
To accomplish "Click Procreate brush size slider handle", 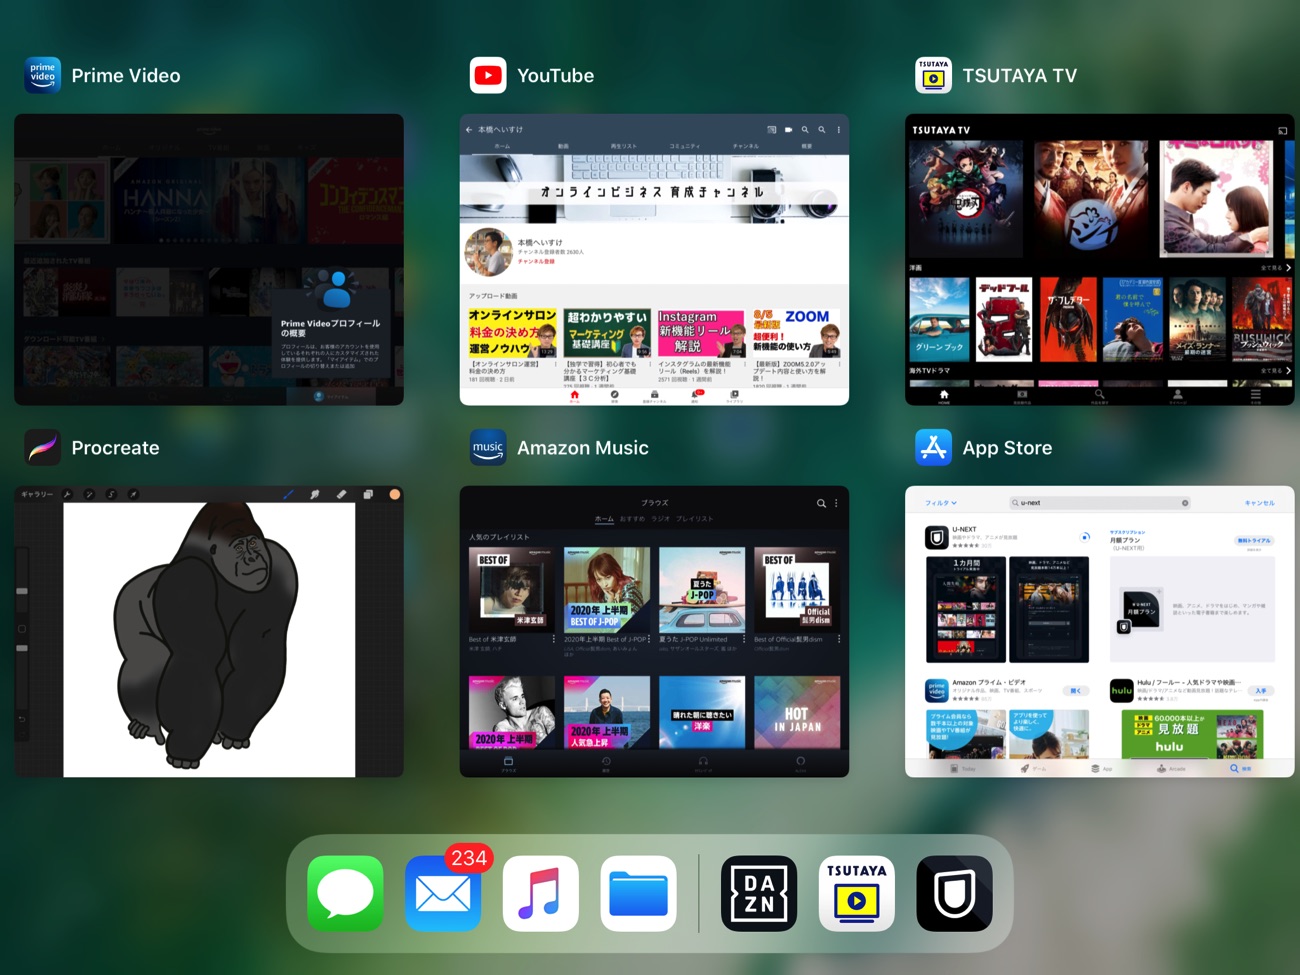I will tap(22, 591).
